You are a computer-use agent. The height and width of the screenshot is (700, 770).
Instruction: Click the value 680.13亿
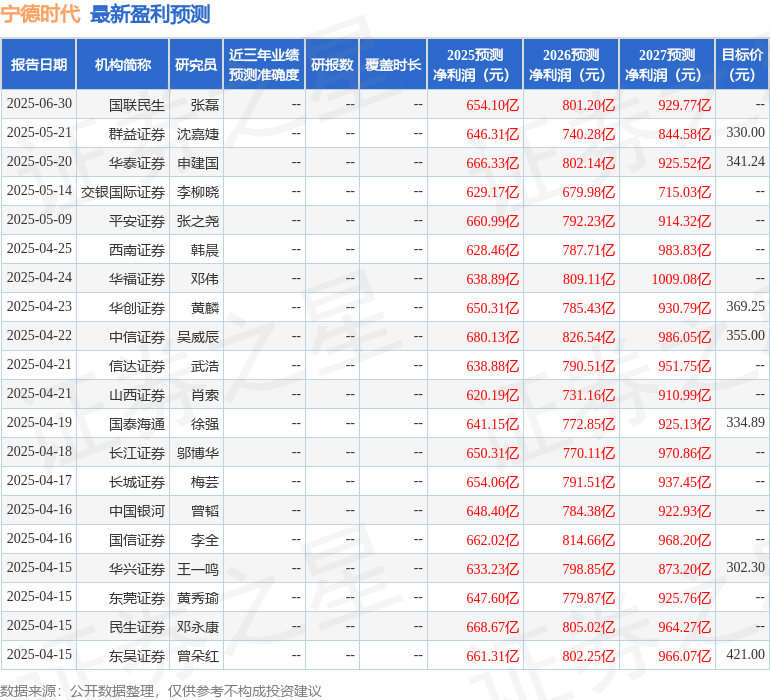pos(492,337)
